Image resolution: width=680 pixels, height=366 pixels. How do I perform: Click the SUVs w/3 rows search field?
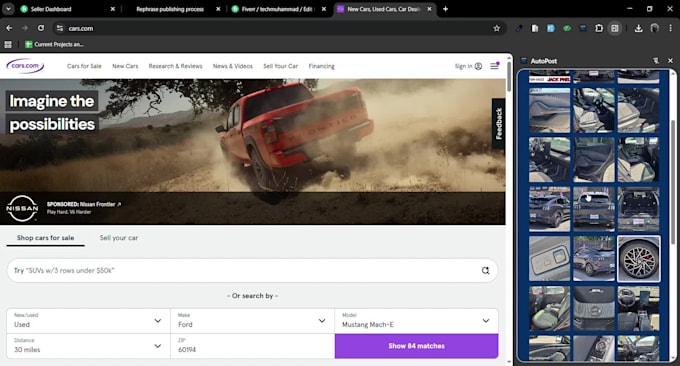(252, 271)
